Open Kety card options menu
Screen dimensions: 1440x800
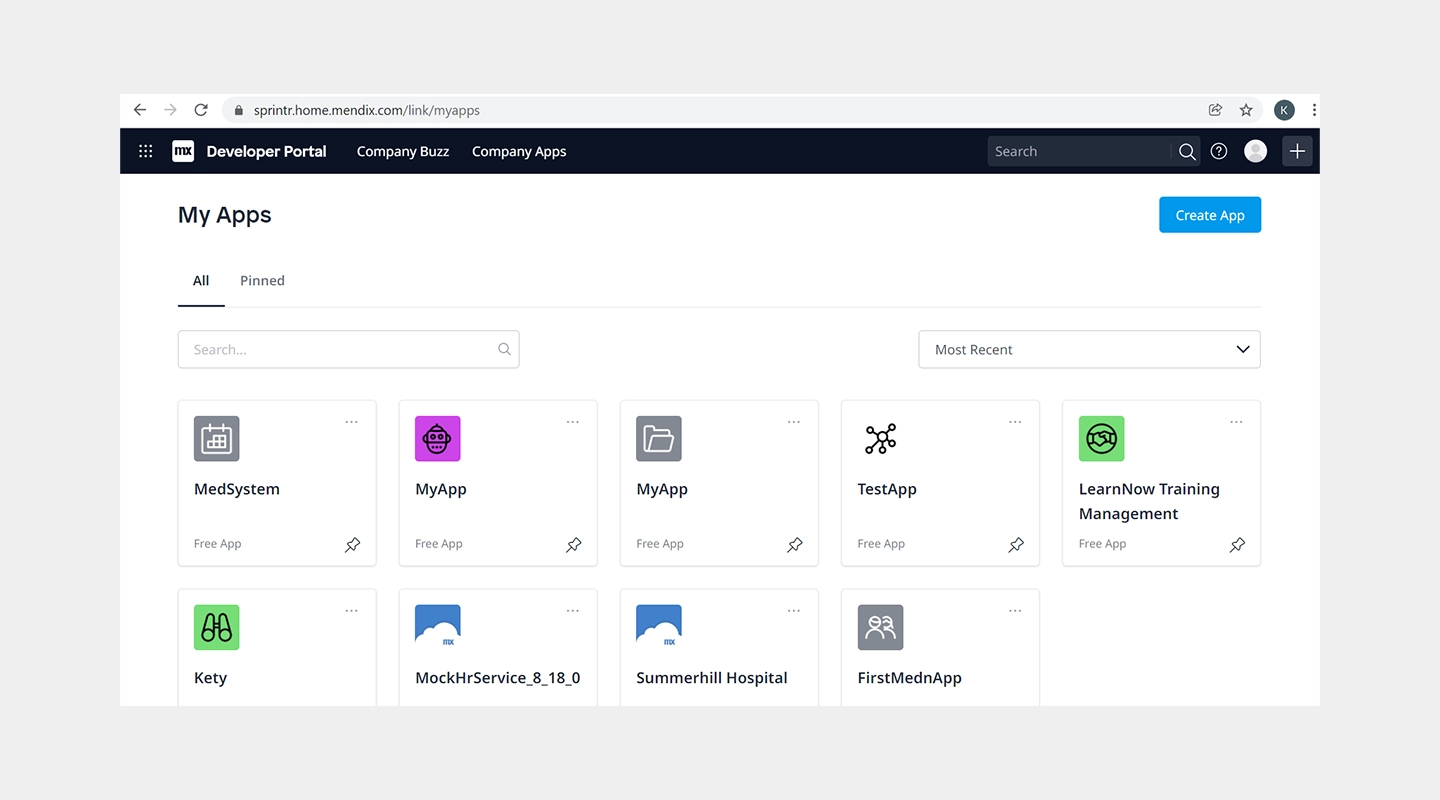pos(352,611)
